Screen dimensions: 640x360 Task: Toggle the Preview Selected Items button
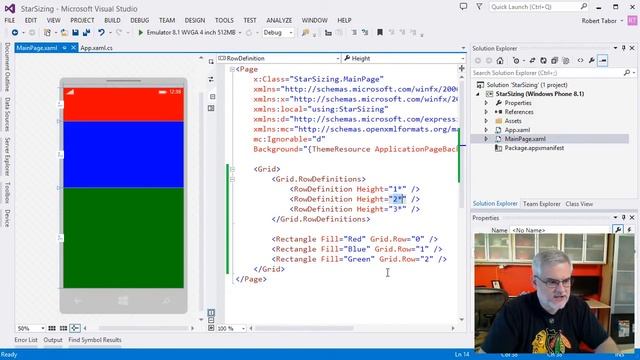(x=603, y=60)
